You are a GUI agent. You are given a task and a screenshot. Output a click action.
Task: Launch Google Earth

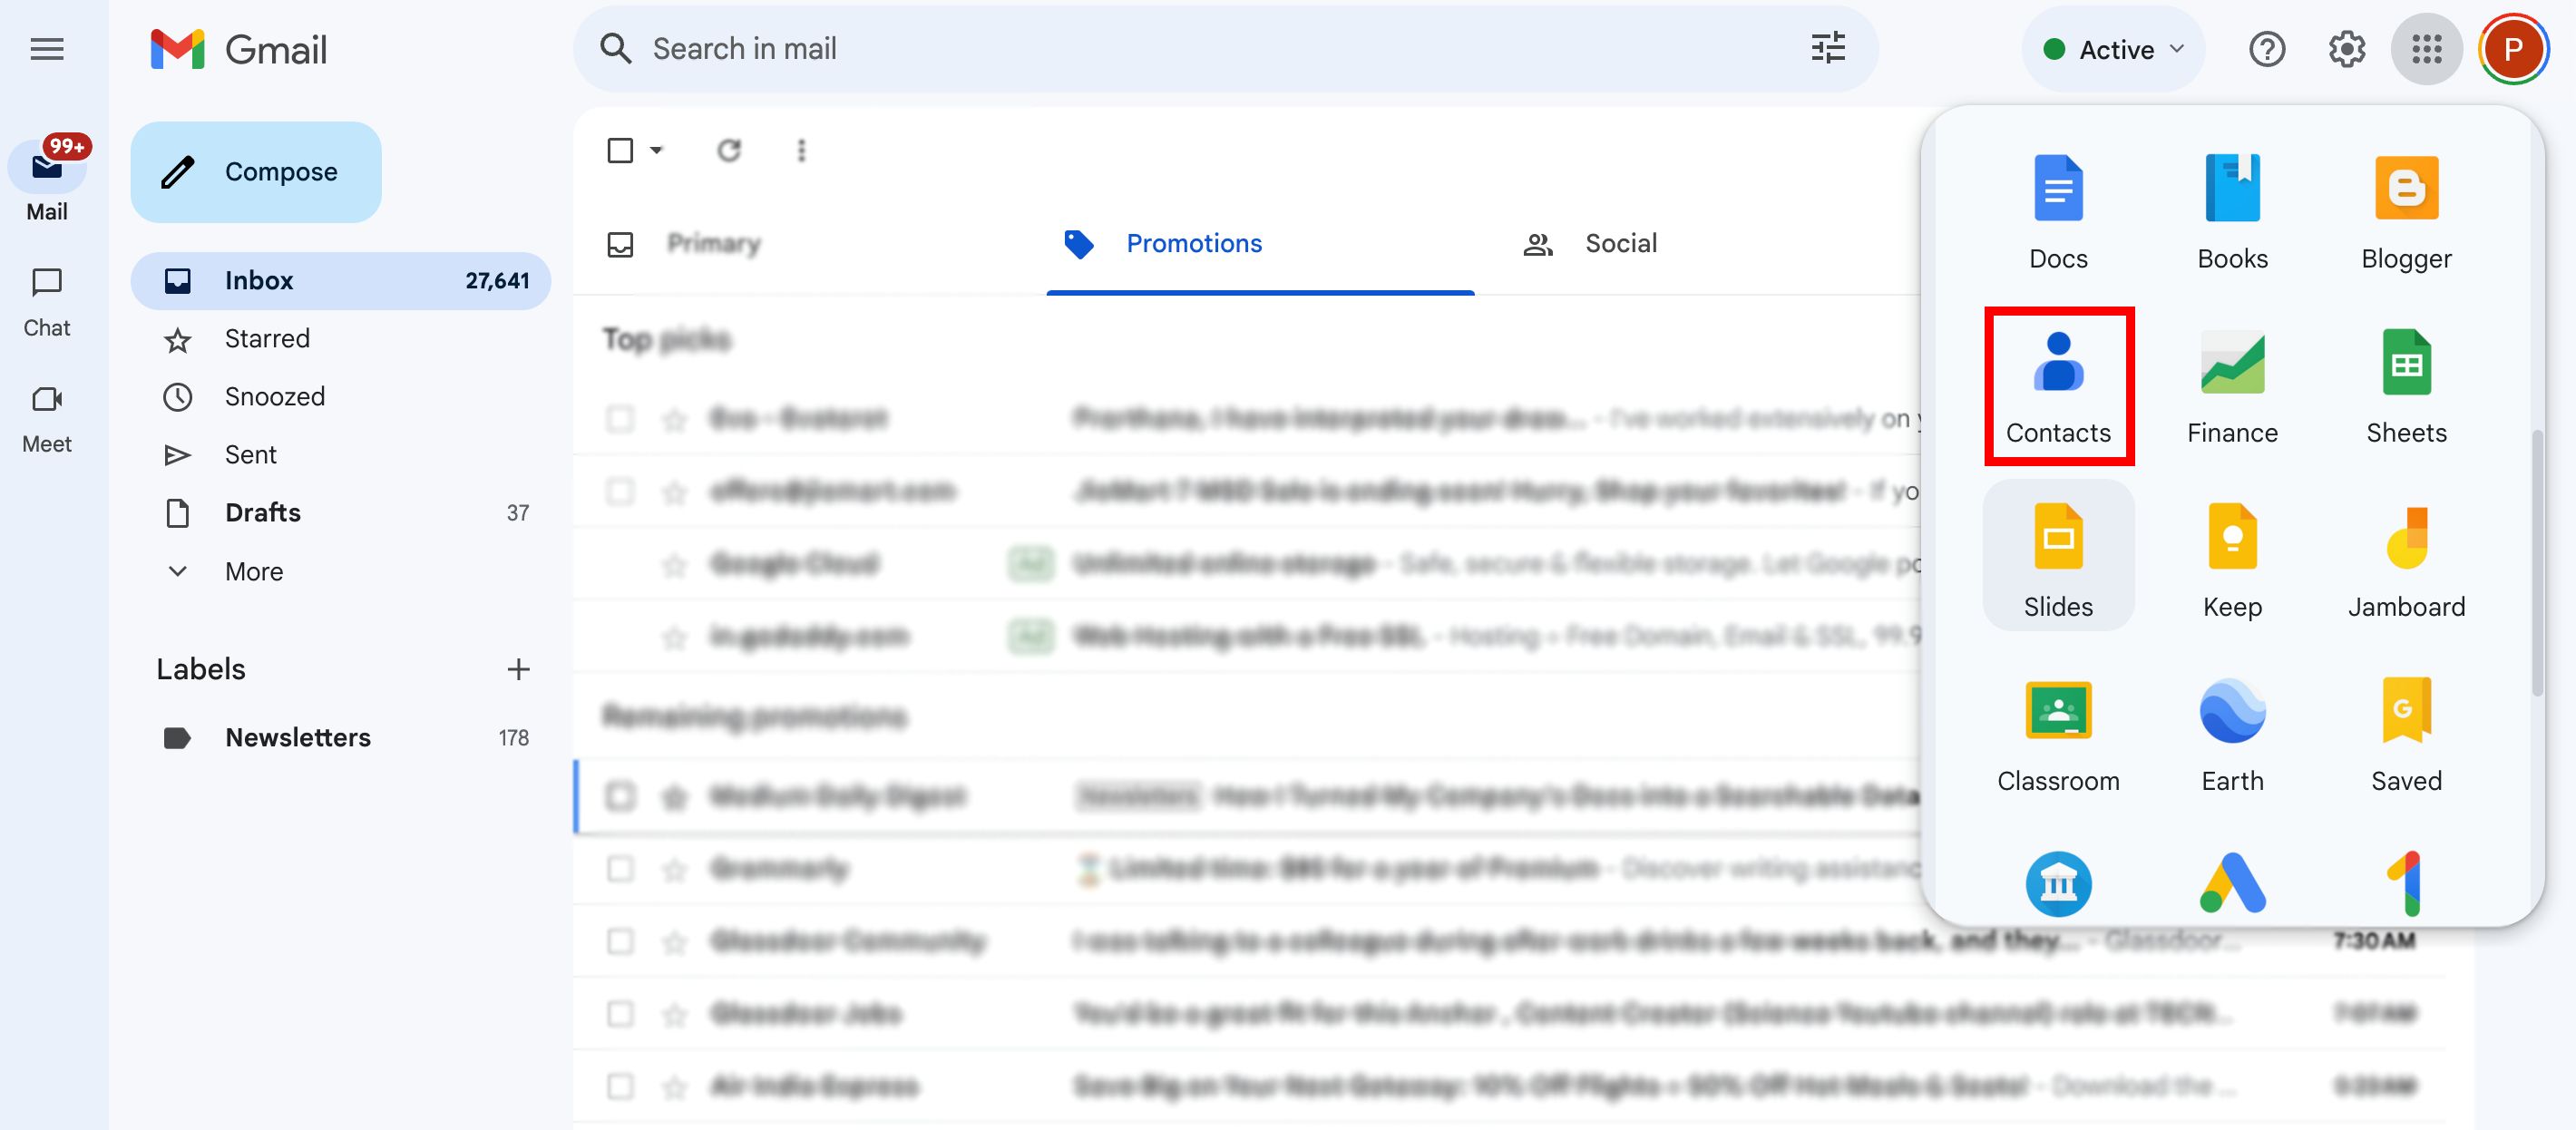[x=2232, y=734]
